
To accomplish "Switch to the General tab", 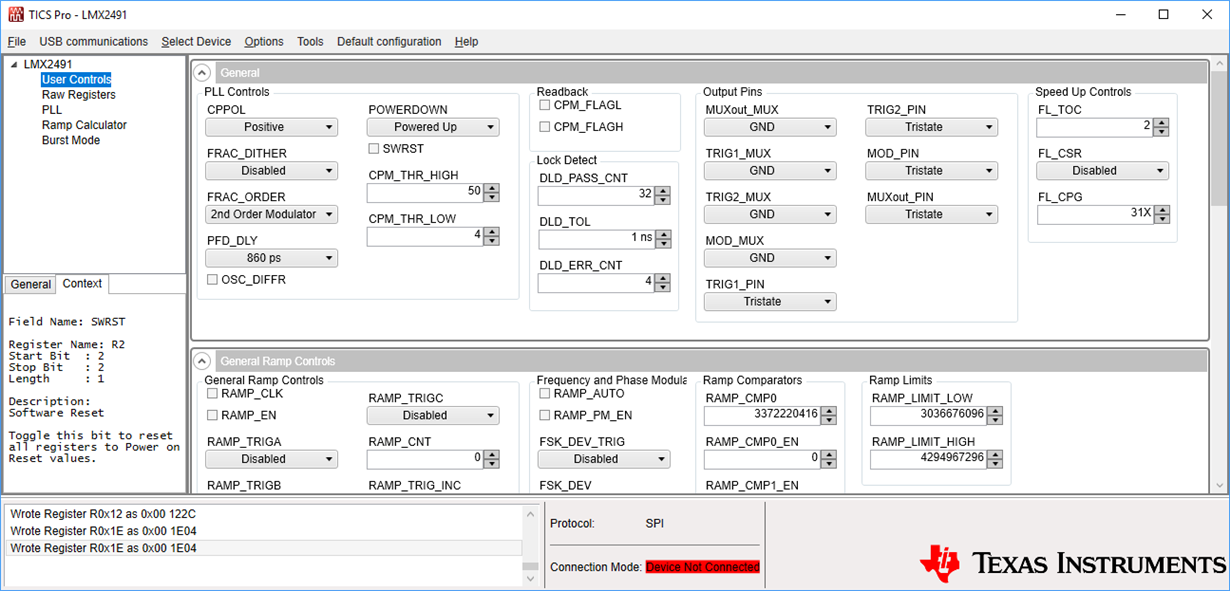I will [30, 285].
